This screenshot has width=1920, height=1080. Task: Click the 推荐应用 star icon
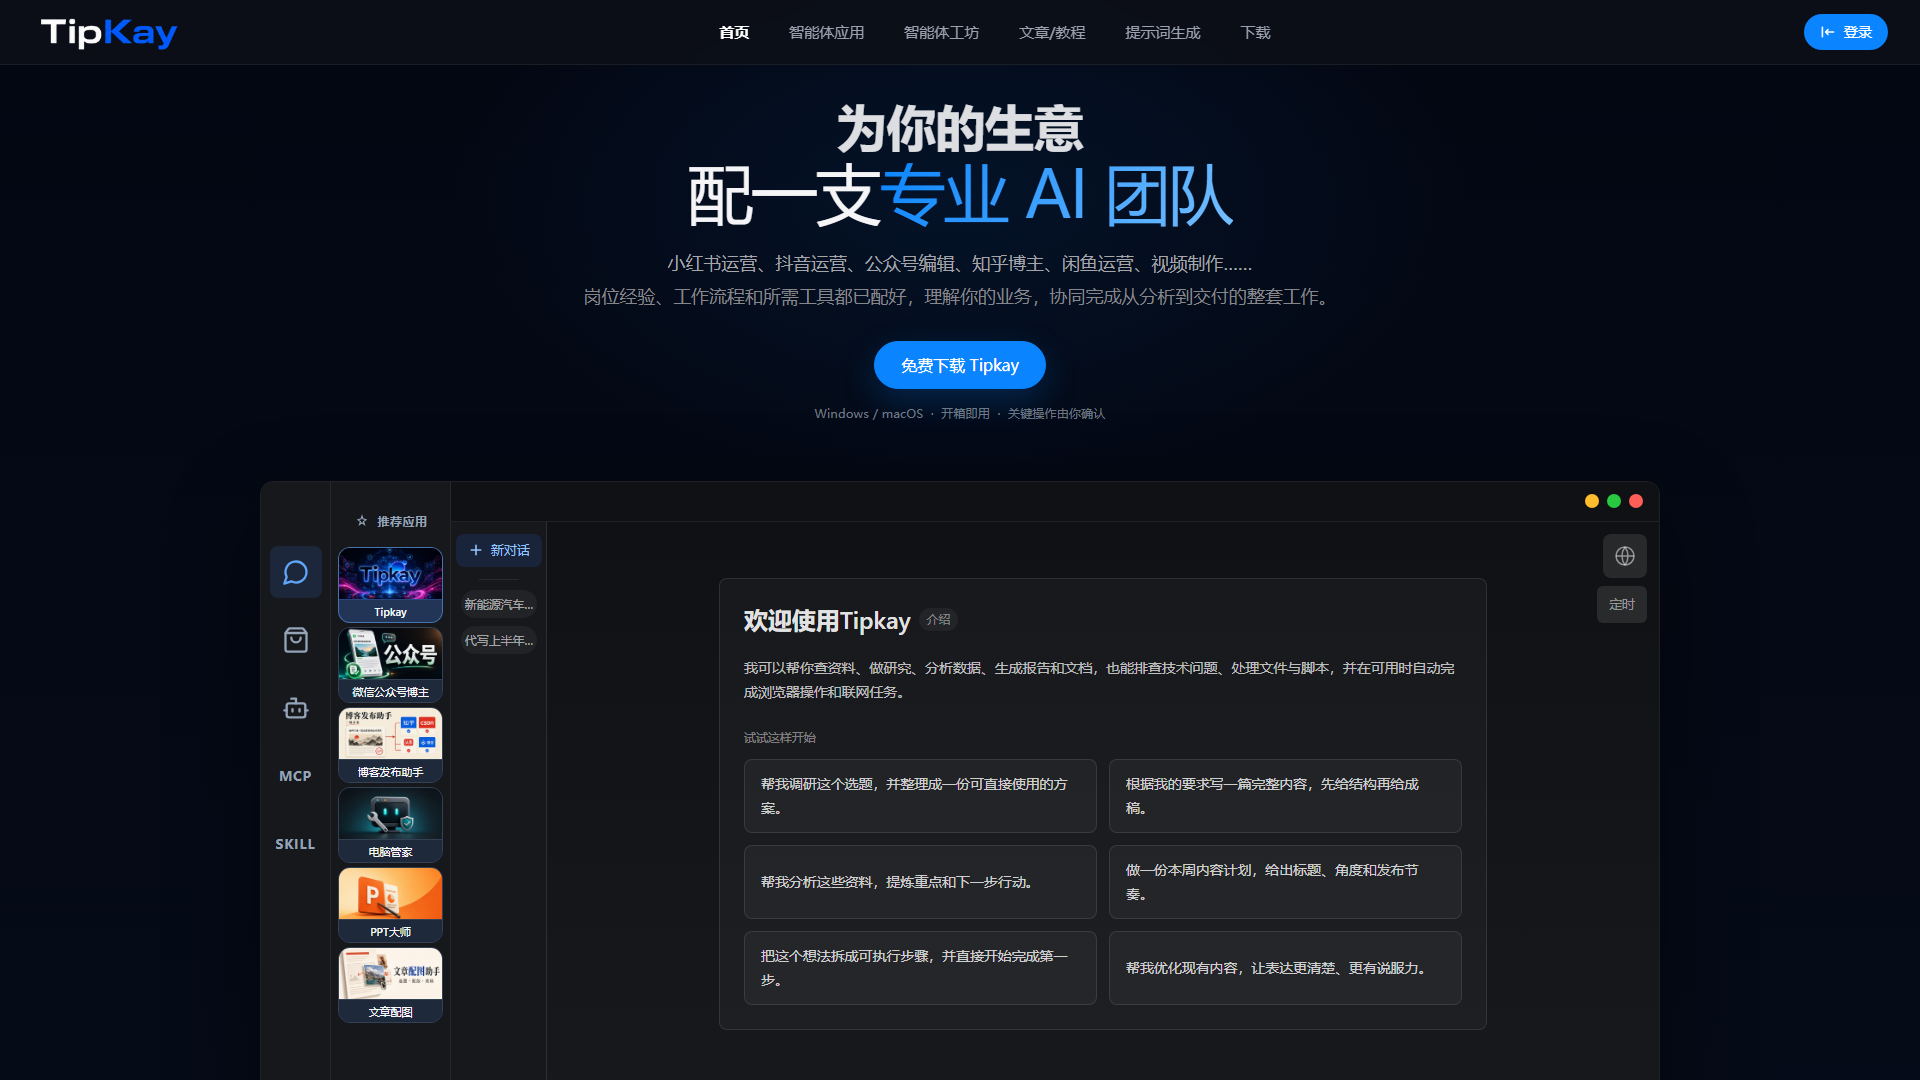[x=362, y=521]
